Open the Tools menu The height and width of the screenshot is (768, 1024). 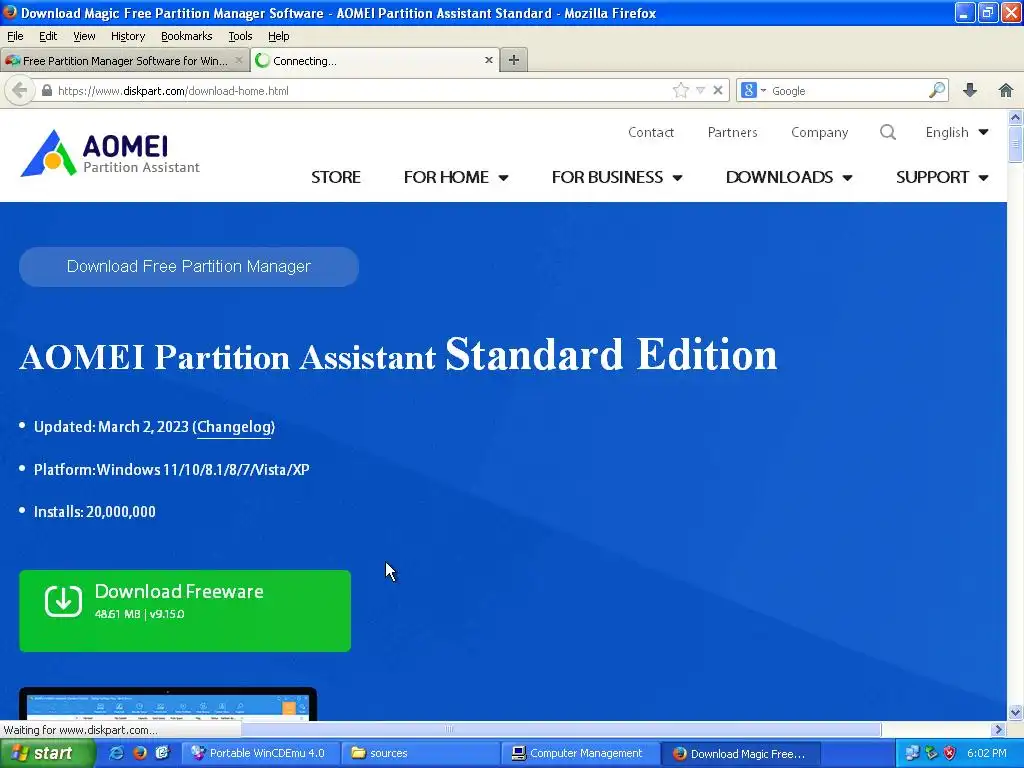(240, 36)
